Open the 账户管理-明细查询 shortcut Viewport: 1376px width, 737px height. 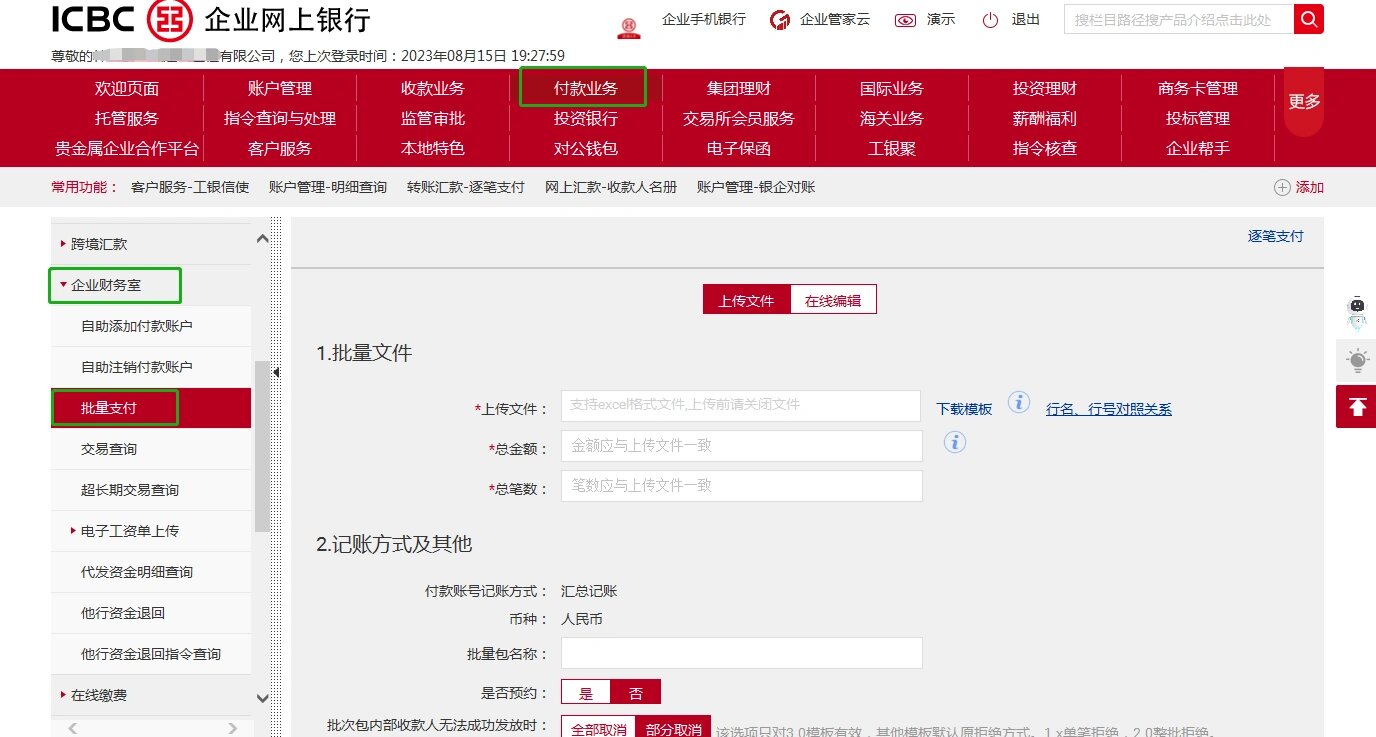(328, 187)
